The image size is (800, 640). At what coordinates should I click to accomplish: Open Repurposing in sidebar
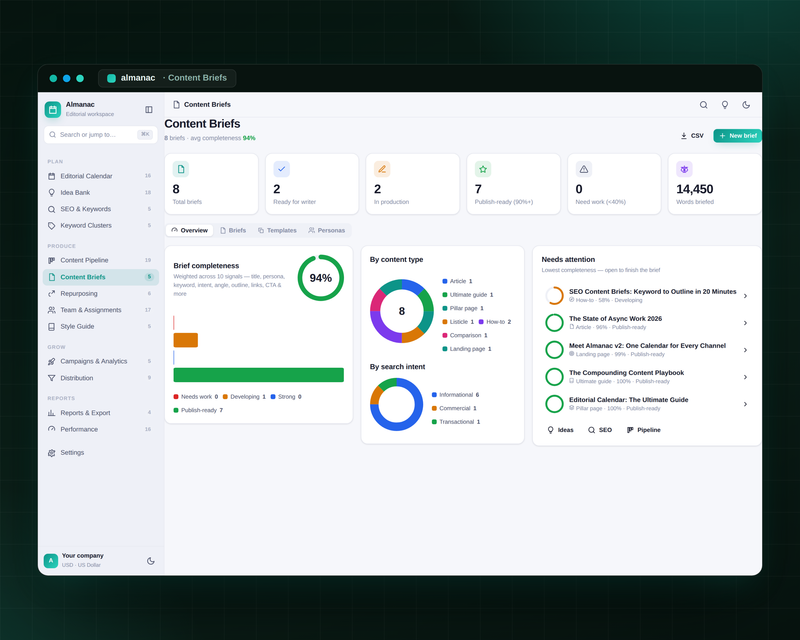(101, 293)
